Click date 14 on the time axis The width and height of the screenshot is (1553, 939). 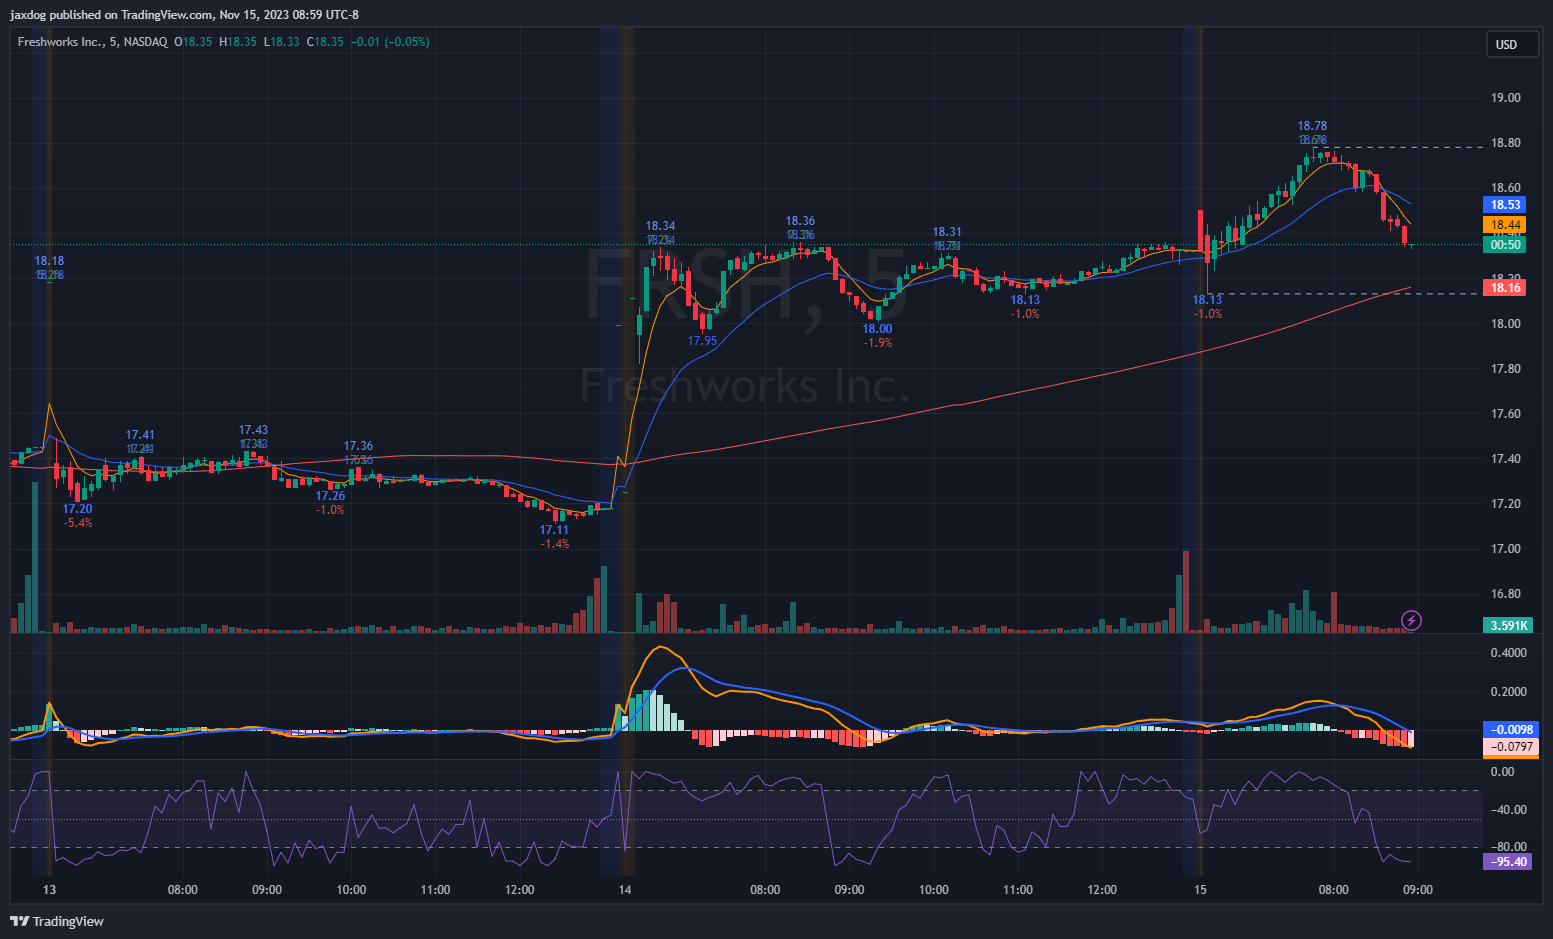coord(625,890)
